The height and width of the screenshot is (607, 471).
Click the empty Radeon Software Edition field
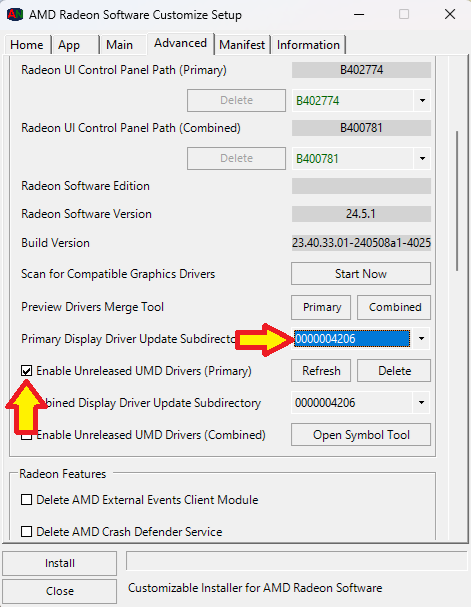click(361, 186)
